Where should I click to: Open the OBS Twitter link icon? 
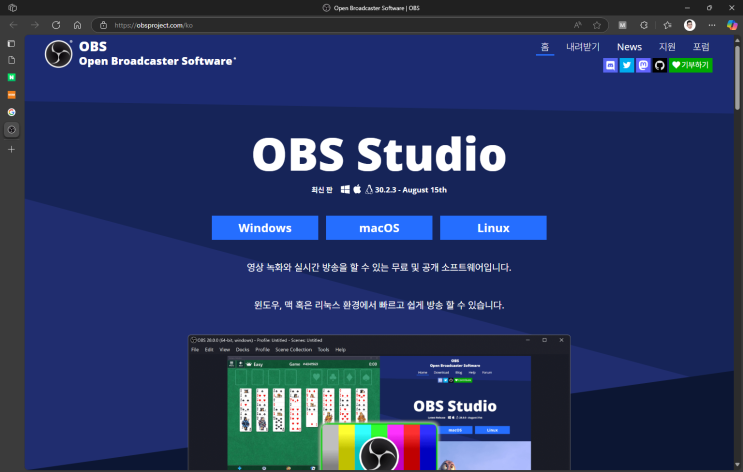point(626,65)
